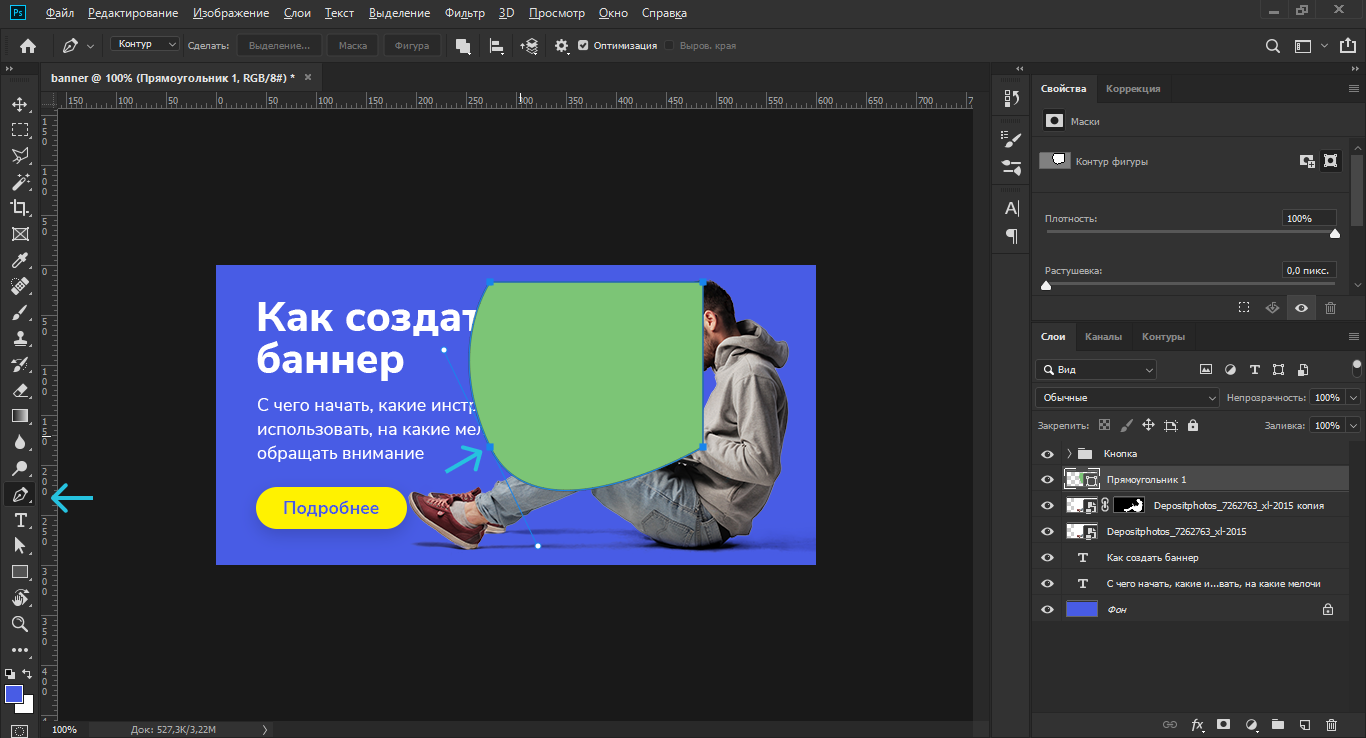Viewport: 1366px width, 738px height.
Task: Switch to the Каналы tab
Action: pos(1103,337)
